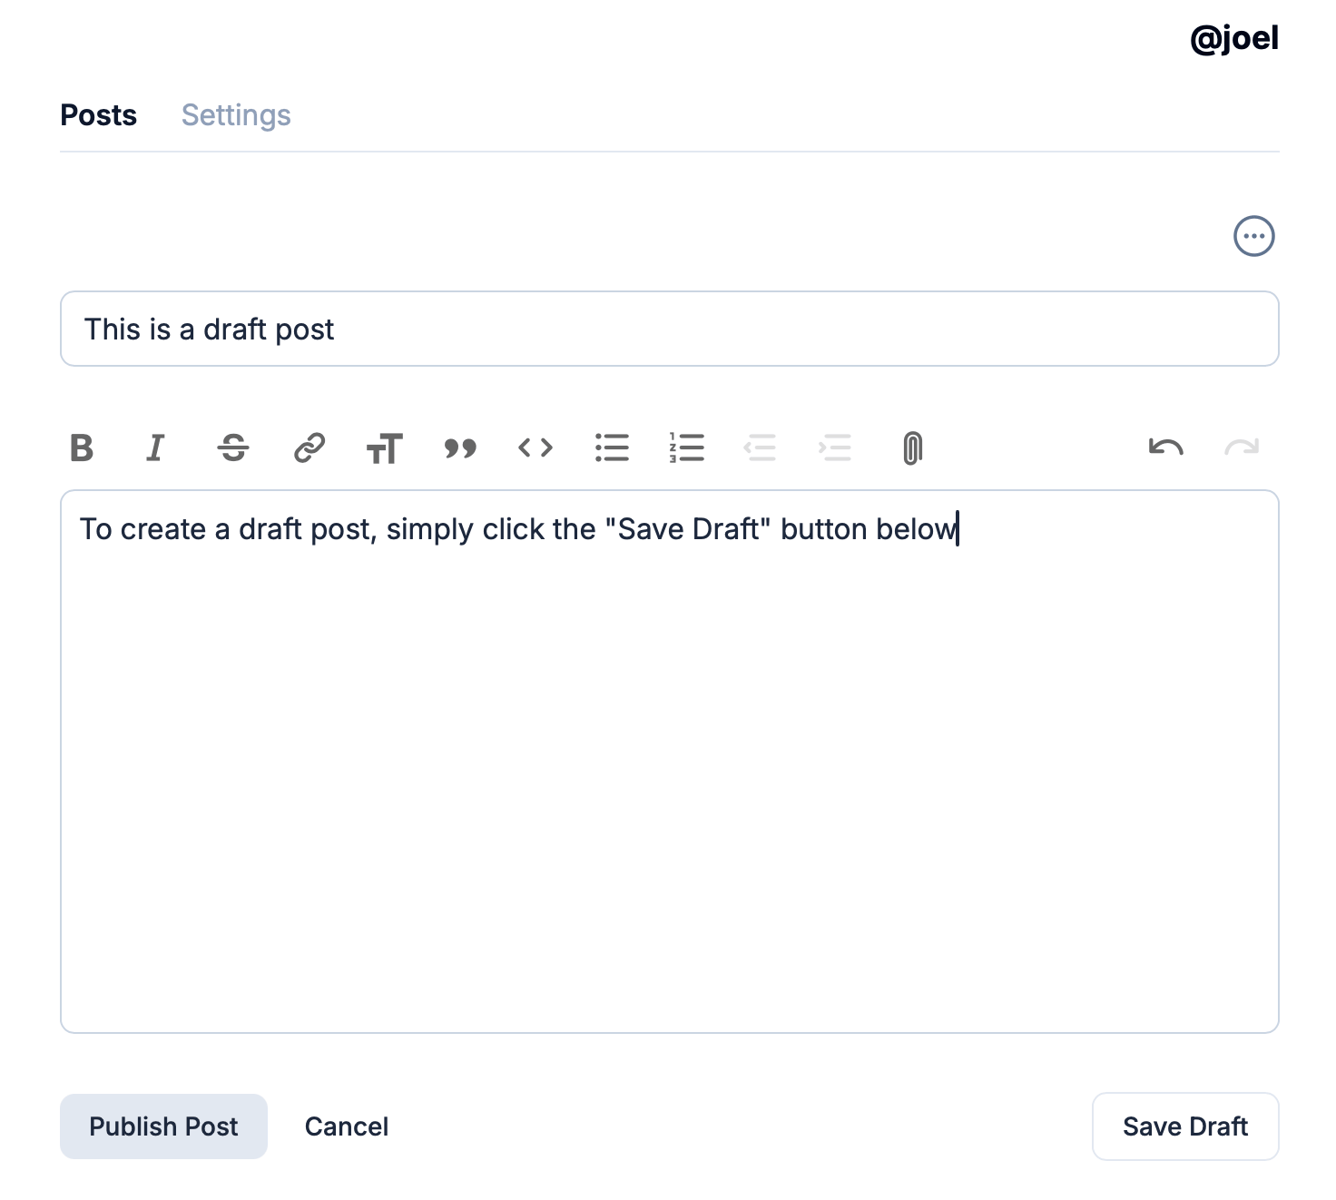Open the three-dot more options menu
1336x1200 pixels.
[x=1253, y=237]
